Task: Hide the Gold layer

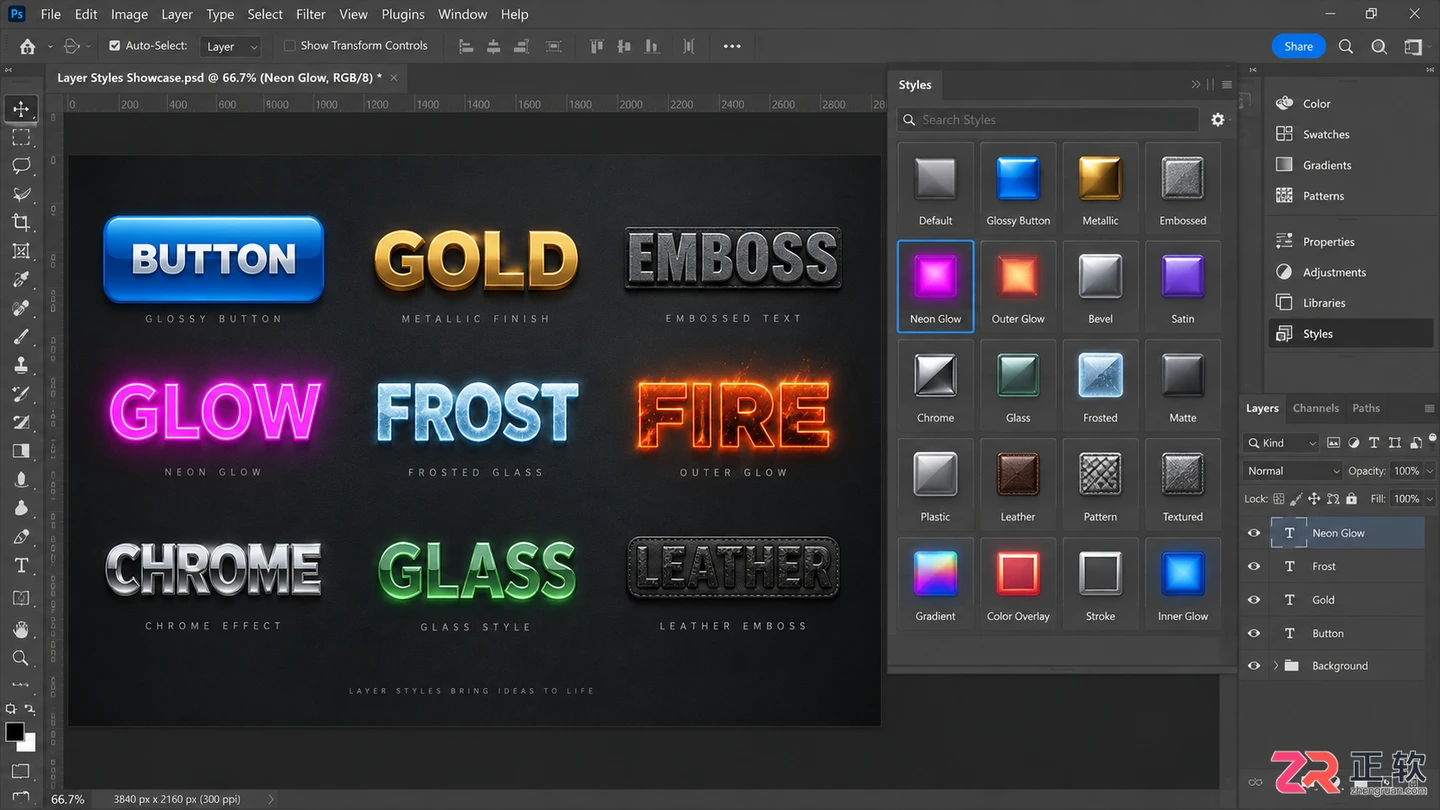Action: coord(1254,600)
